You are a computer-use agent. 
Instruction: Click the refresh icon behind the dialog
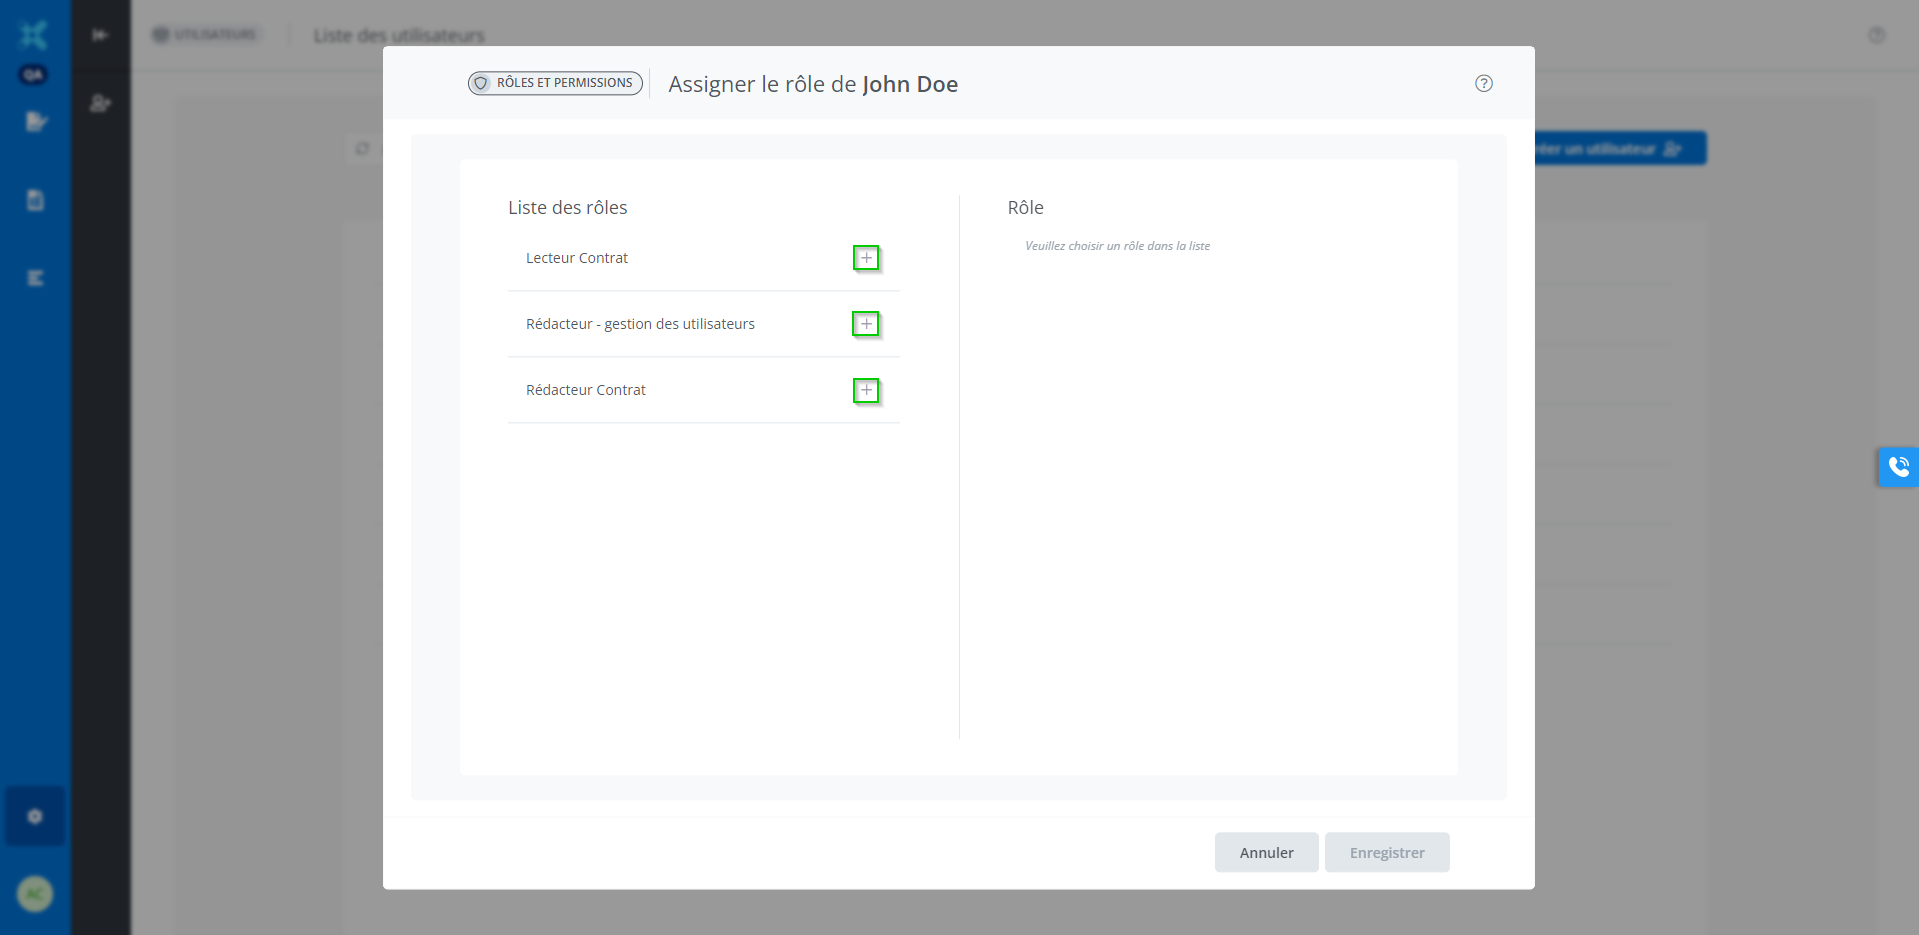click(362, 149)
